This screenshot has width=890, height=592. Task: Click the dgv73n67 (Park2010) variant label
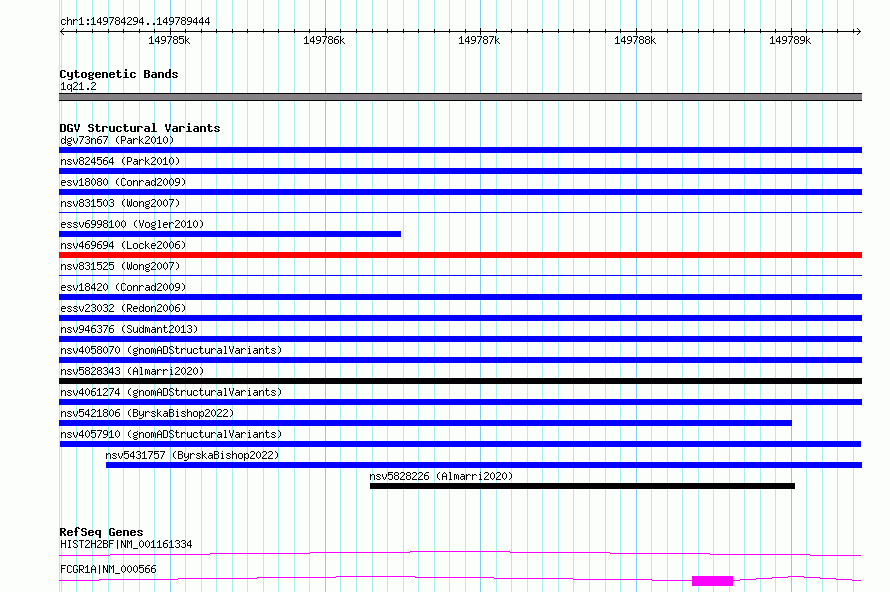coord(117,140)
